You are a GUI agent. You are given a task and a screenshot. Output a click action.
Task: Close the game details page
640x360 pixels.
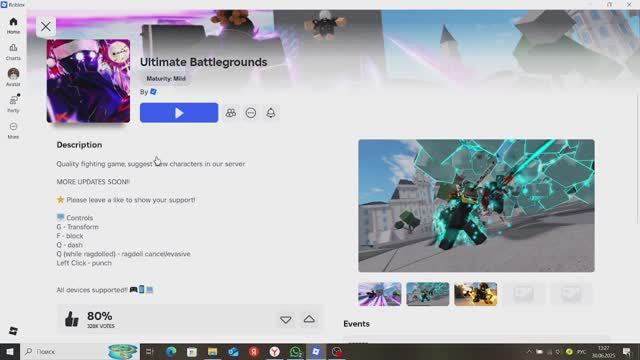[x=46, y=27]
